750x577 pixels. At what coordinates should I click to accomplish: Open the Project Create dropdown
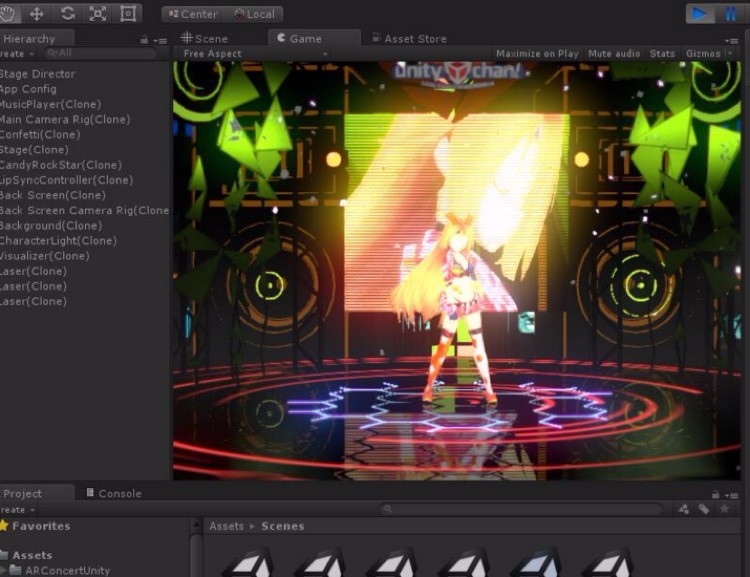pos(17,510)
